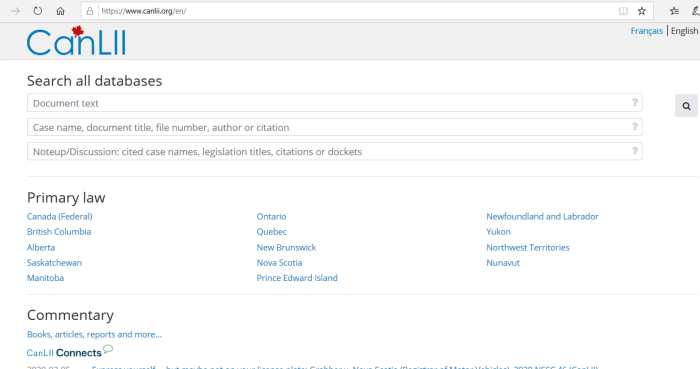Open Newfoundland and Labrador primary law
Image resolution: width=700 pixels, height=369 pixels.
[542, 216]
